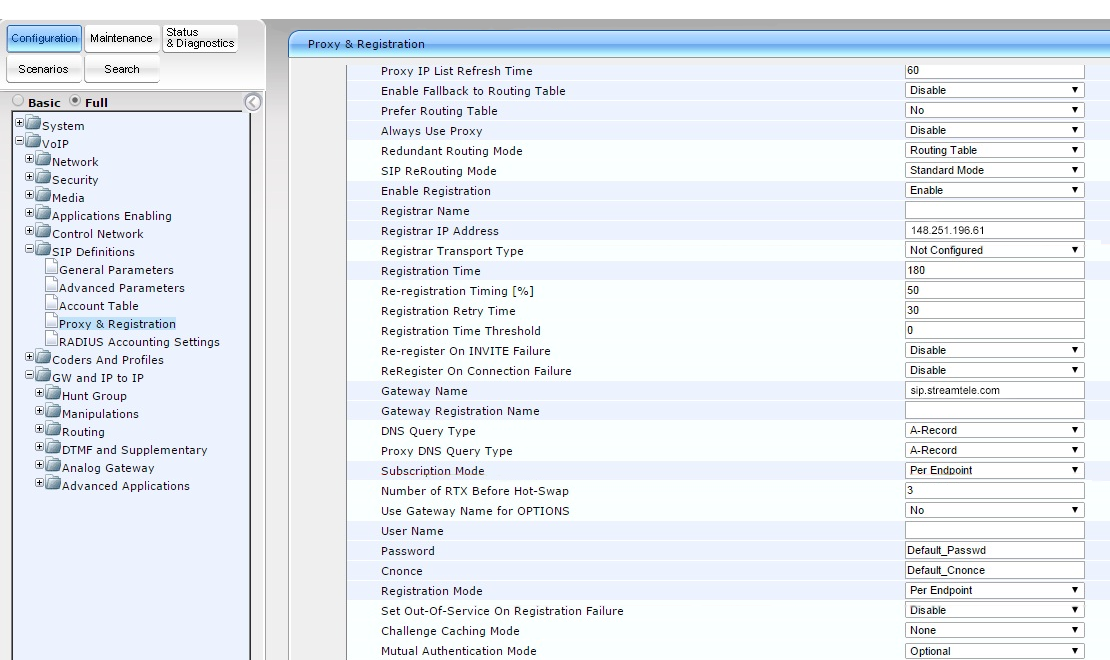Screen dimensions: 1110x660
Task: Open the Enable Registration dropdown
Action: tap(994, 190)
